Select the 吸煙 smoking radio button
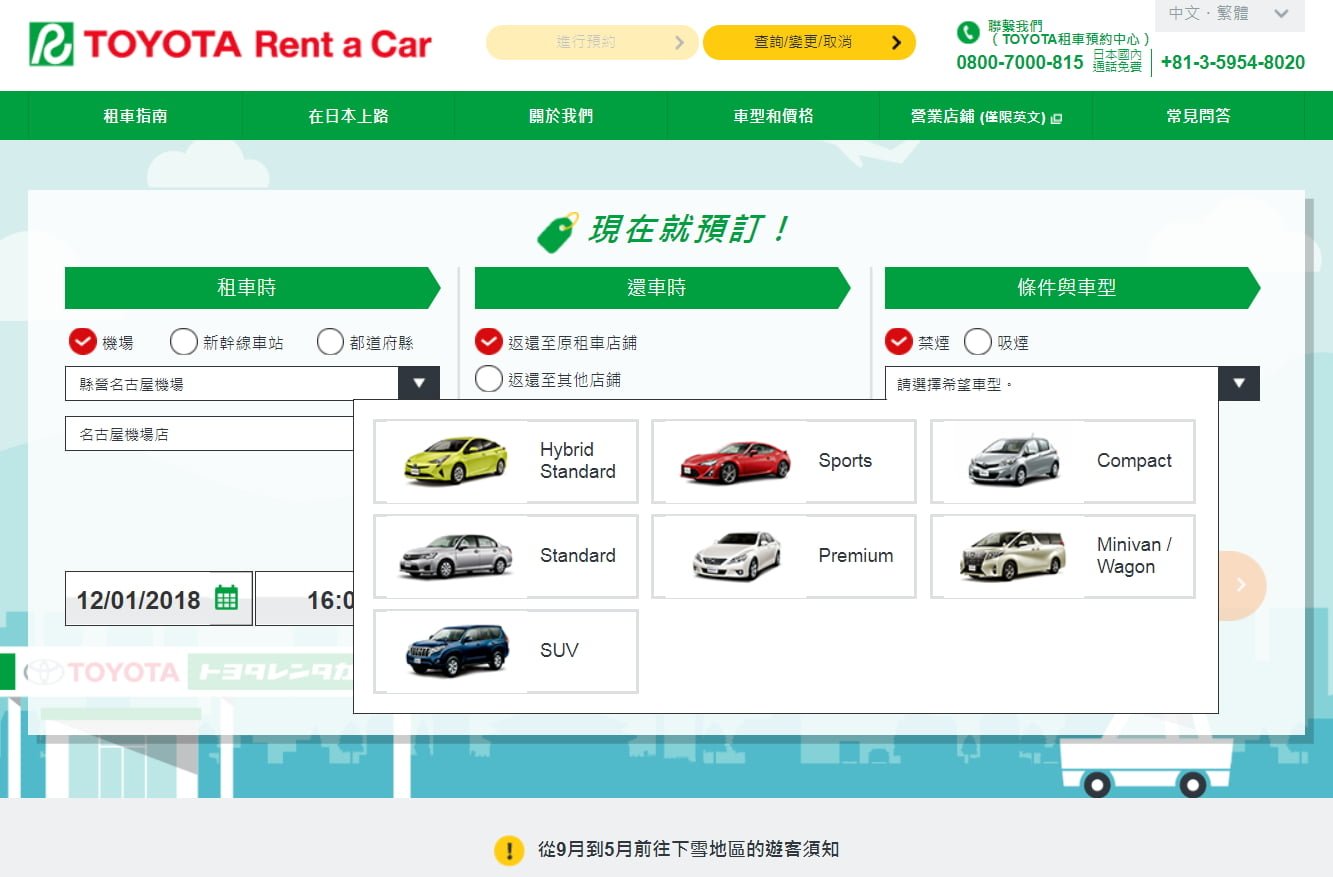The image size is (1333, 877). [x=977, y=342]
